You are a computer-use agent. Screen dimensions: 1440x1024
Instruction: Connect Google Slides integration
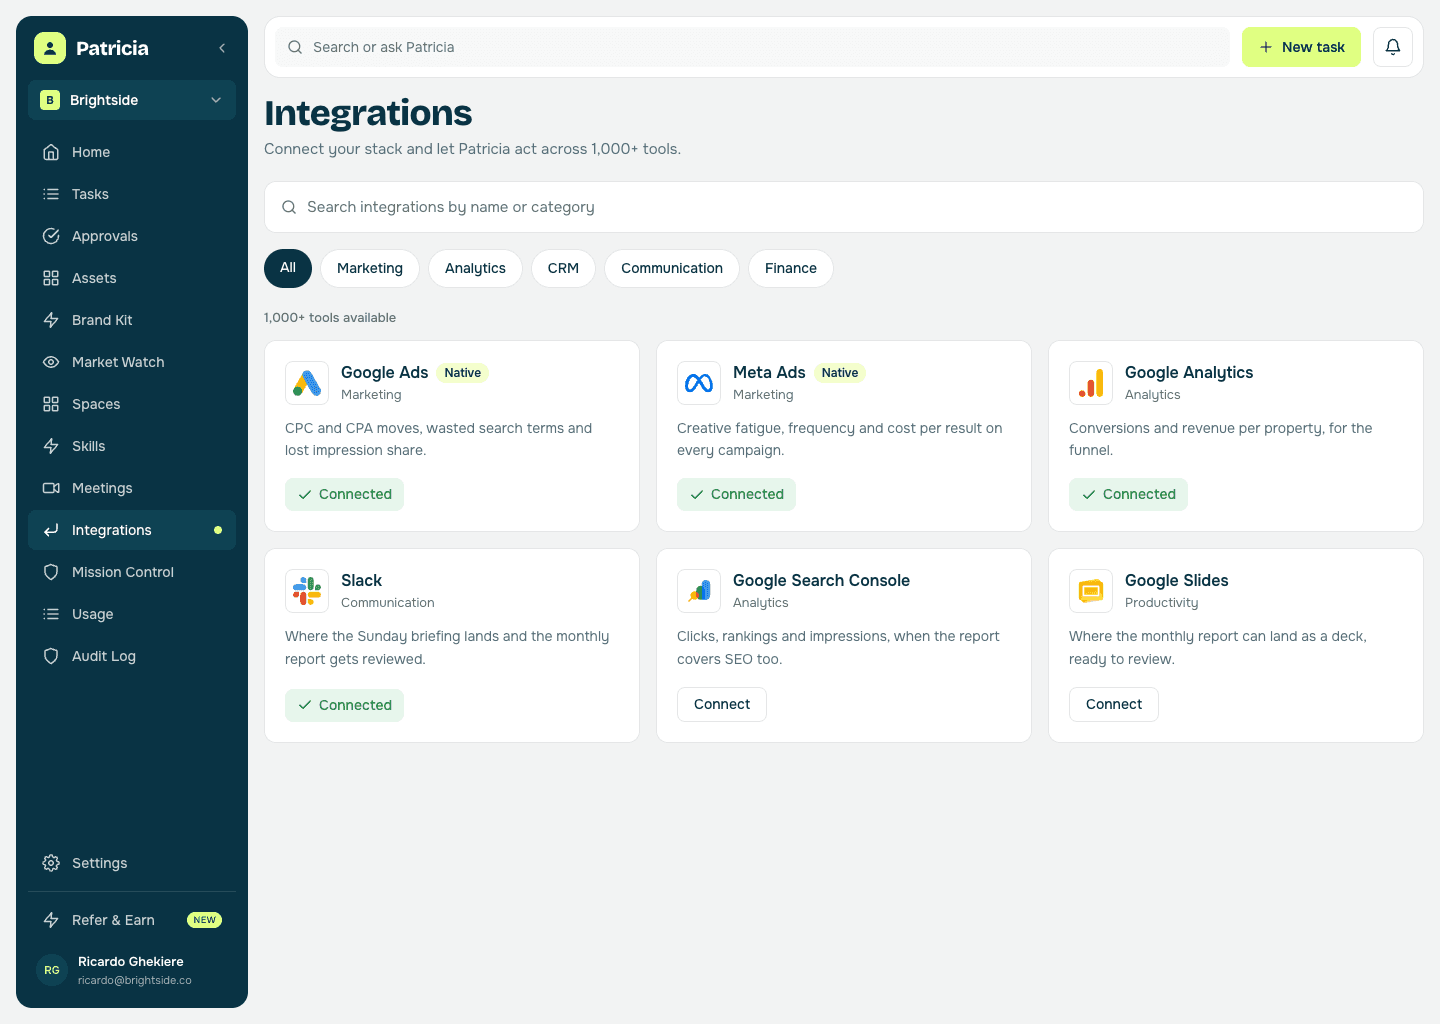[x=1114, y=704]
